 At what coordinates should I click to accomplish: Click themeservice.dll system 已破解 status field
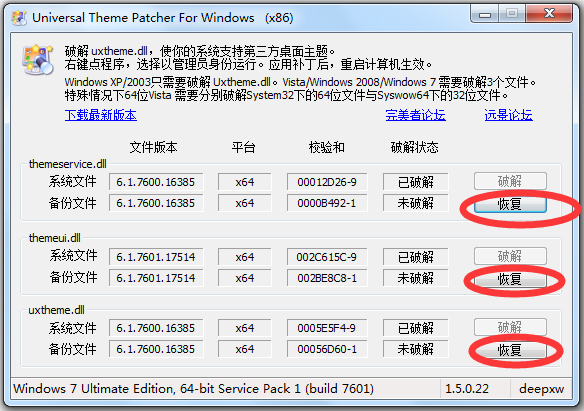pos(416,182)
